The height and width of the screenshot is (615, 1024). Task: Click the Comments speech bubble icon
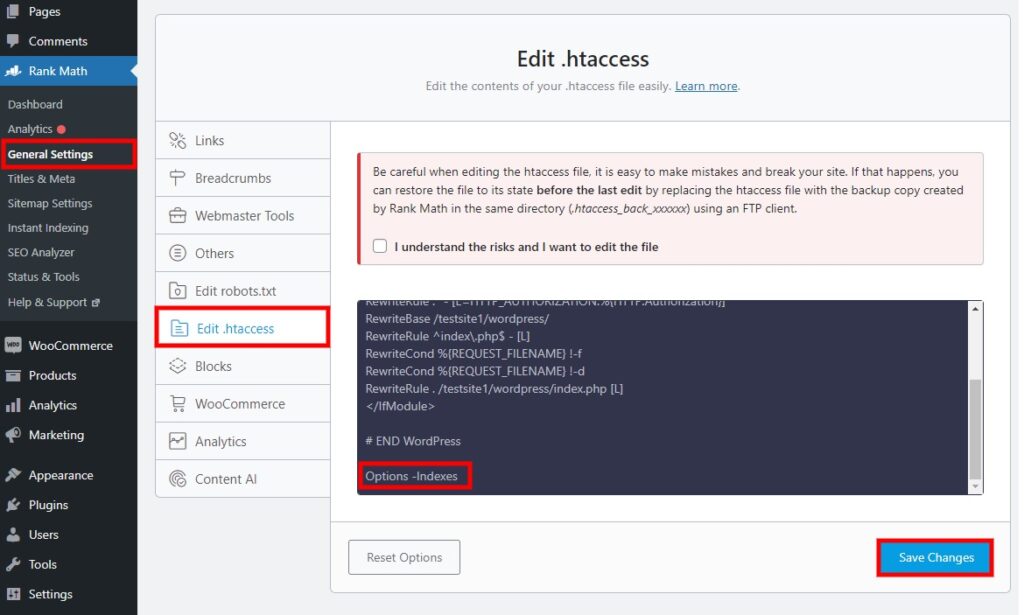(x=12, y=40)
